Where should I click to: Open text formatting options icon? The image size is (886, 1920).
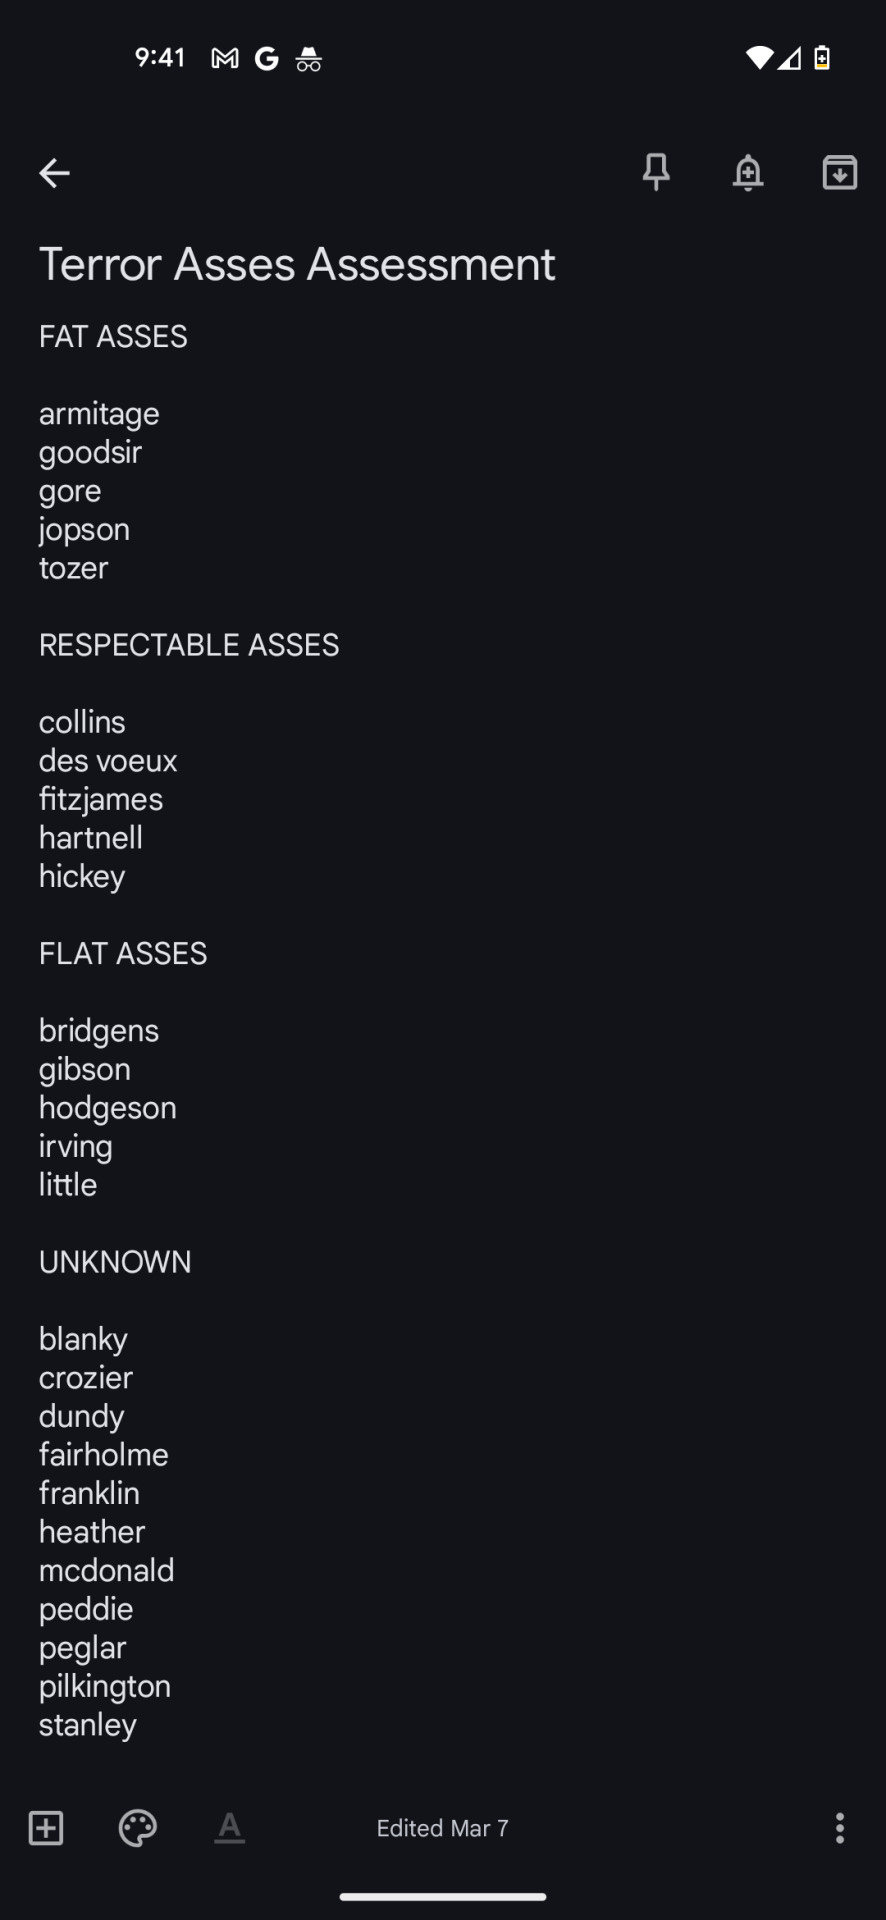[x=230, y=1828]
